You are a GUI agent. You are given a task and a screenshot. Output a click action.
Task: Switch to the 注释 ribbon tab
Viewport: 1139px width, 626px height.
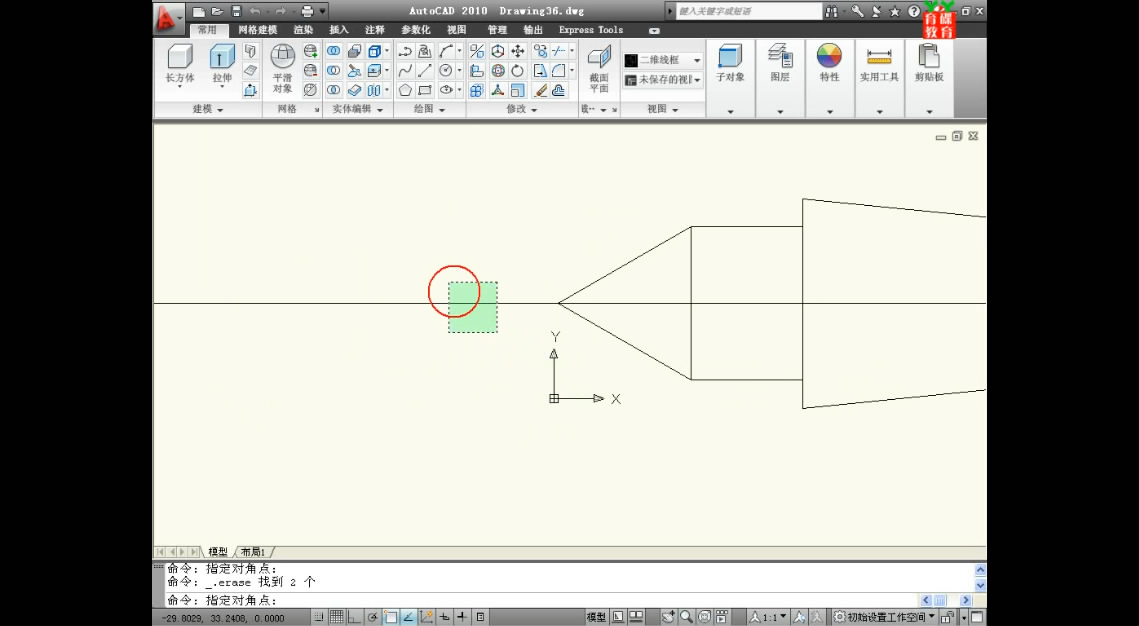click(375, 30)
